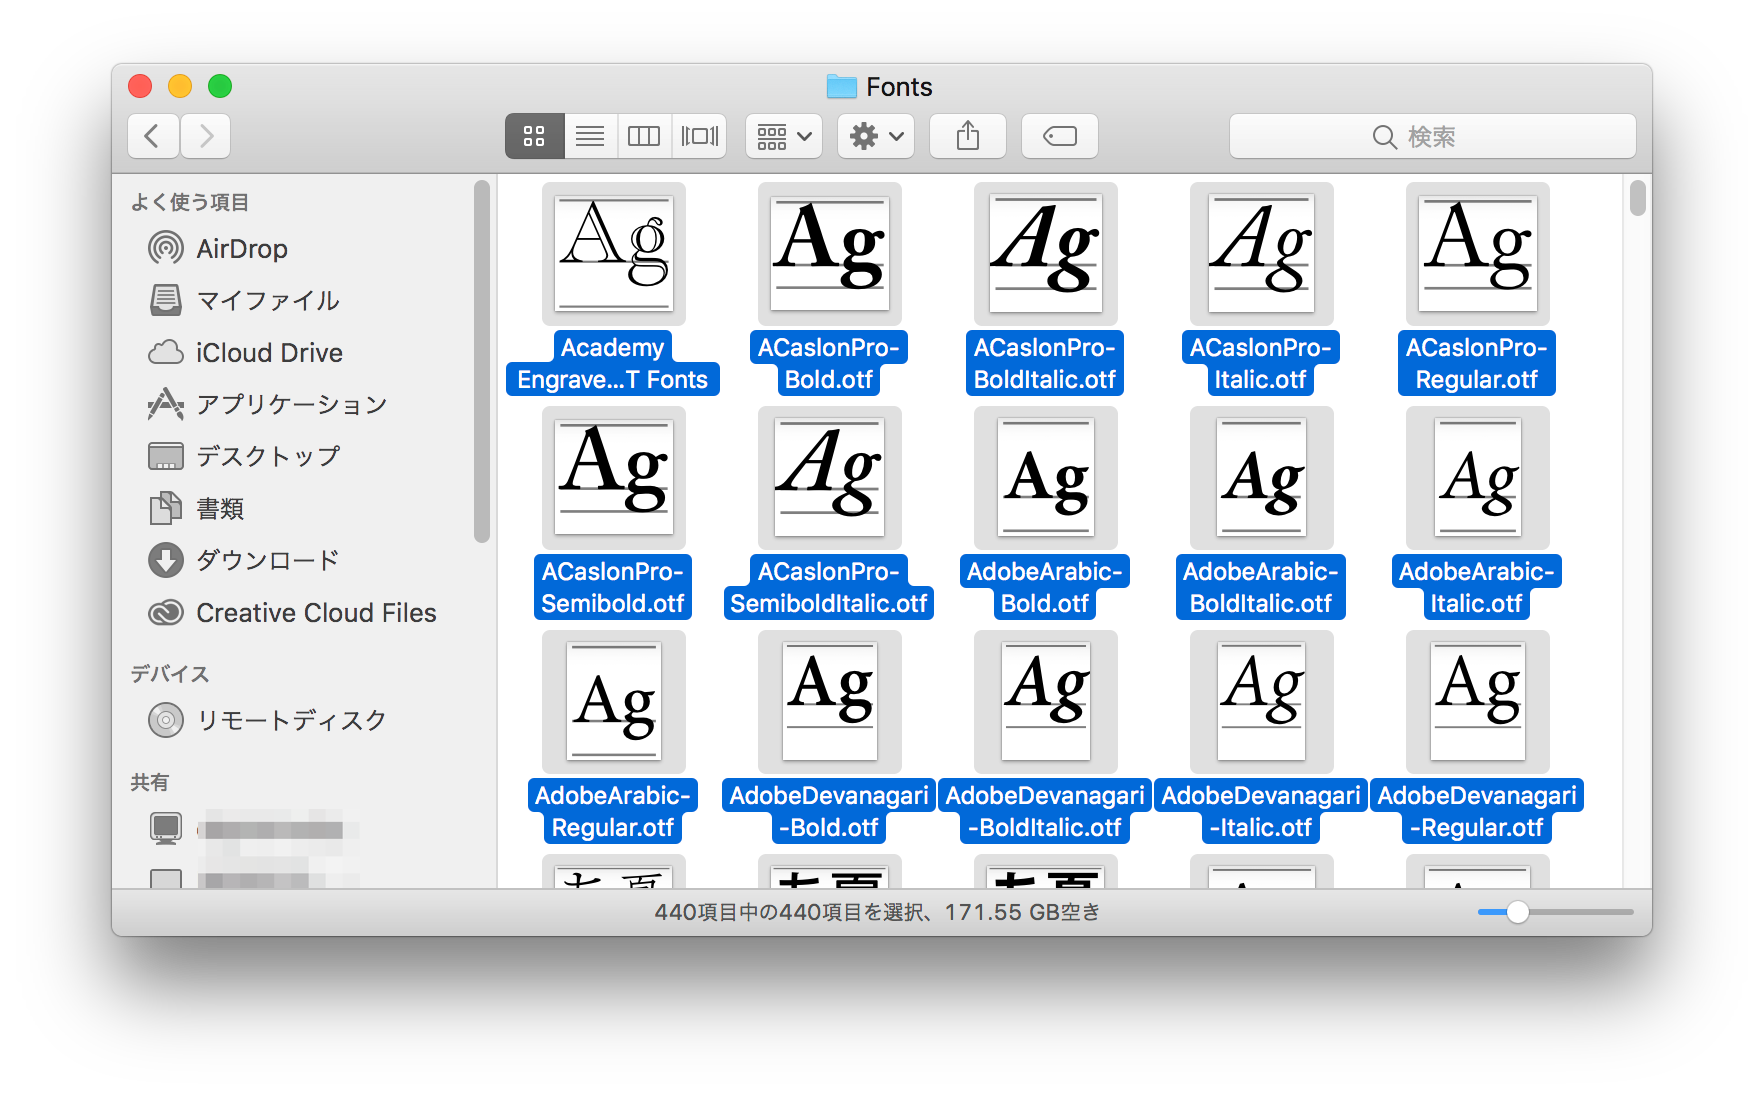Click the Fonts folder title icon
1764x1096 pixels.
842,87
